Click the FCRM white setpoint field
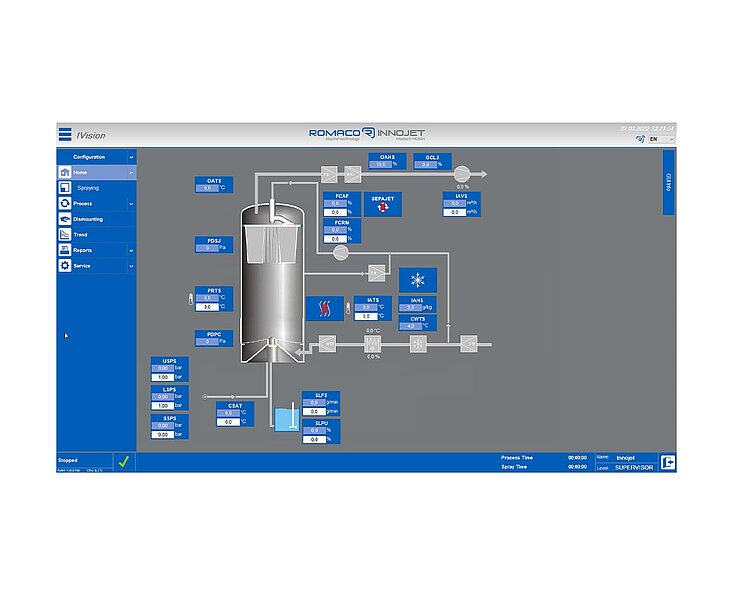This screenshot has height=595, width=733. click(x=335, y=239)
